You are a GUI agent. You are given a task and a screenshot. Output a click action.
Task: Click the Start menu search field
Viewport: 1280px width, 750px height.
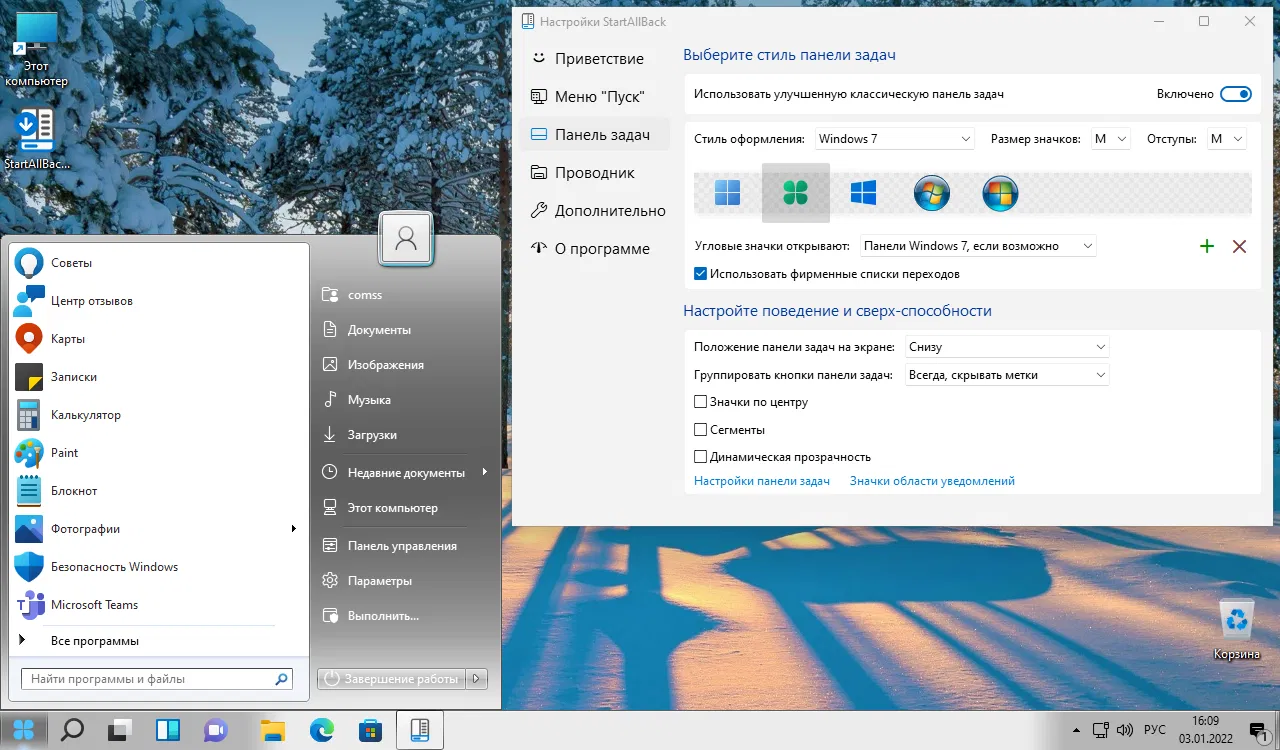(x=150, y=679)
